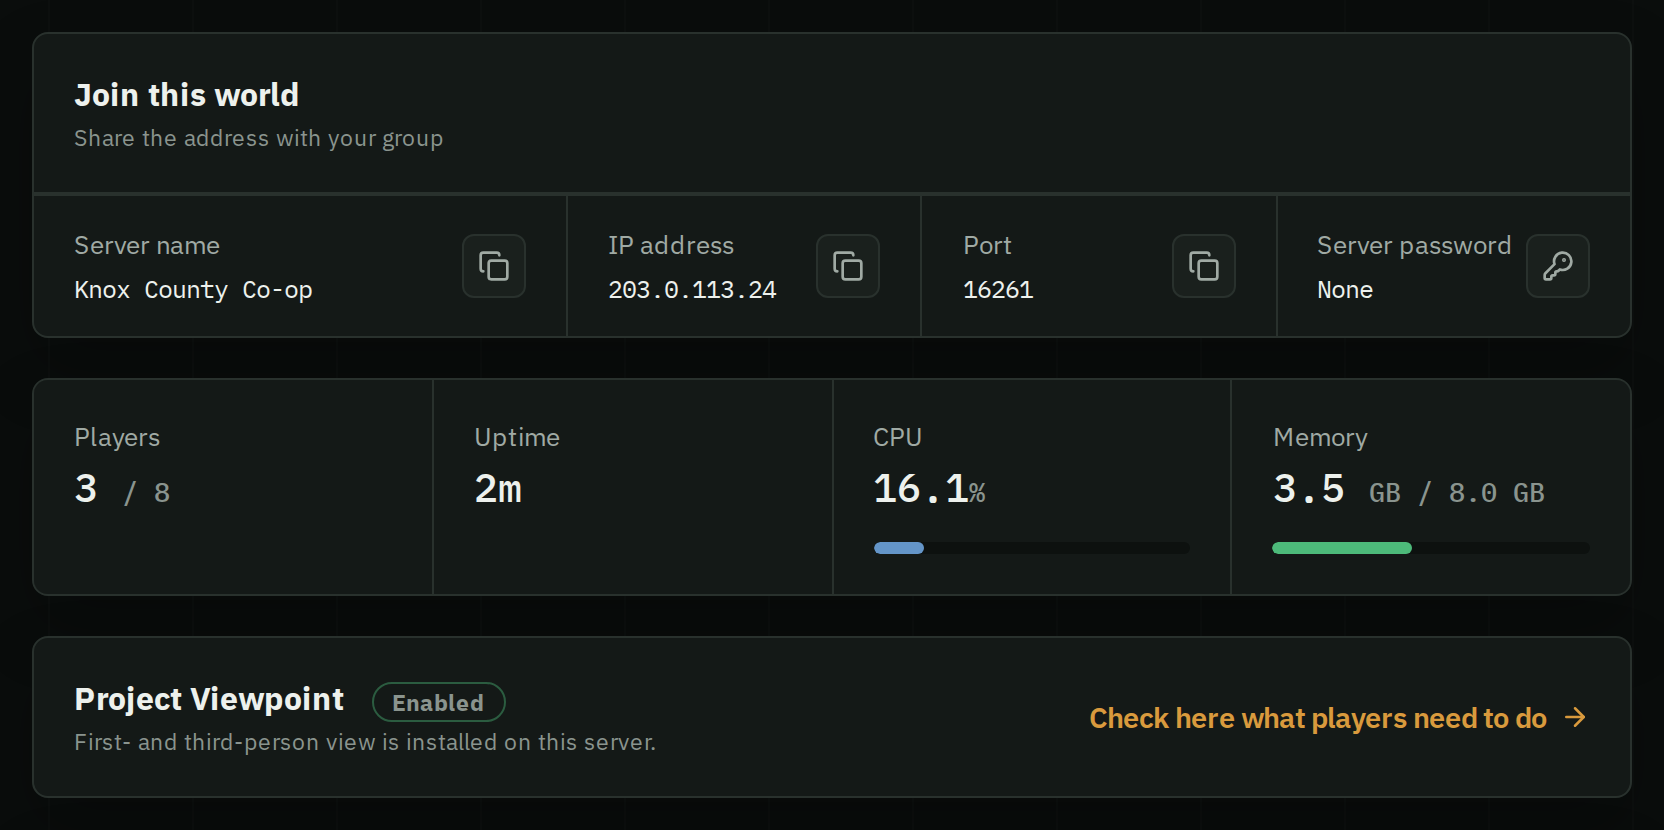Image resolution: width=1664 pixels, height=830 pixels.
Task: Click the 'Join this world' heading
Action: 187,95
